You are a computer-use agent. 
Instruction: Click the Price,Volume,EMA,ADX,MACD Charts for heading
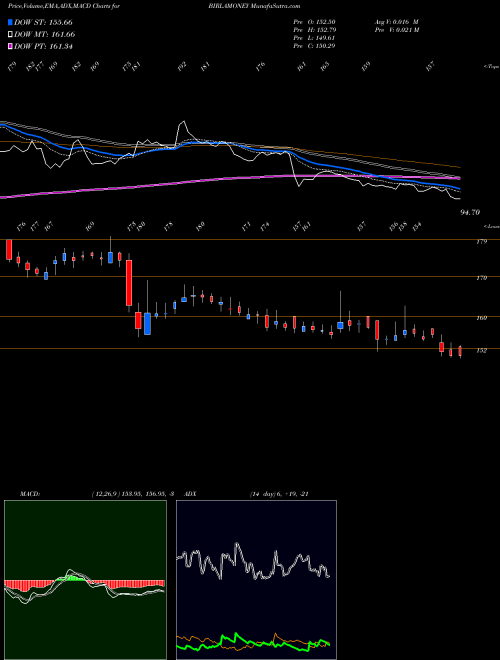[66, 6]
